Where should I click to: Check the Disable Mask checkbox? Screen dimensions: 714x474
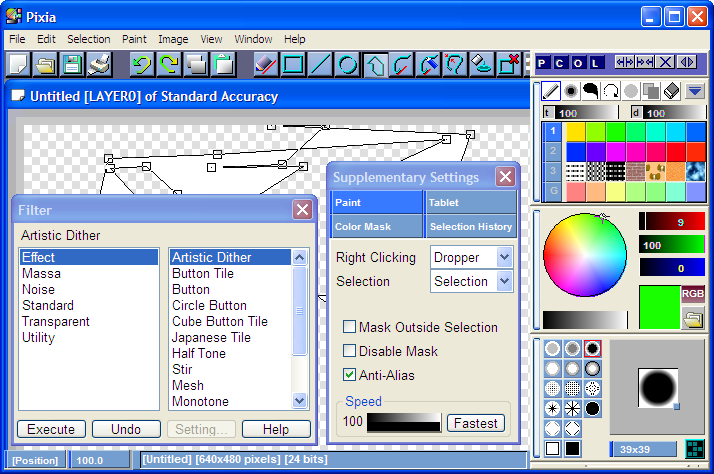(349, 351)
